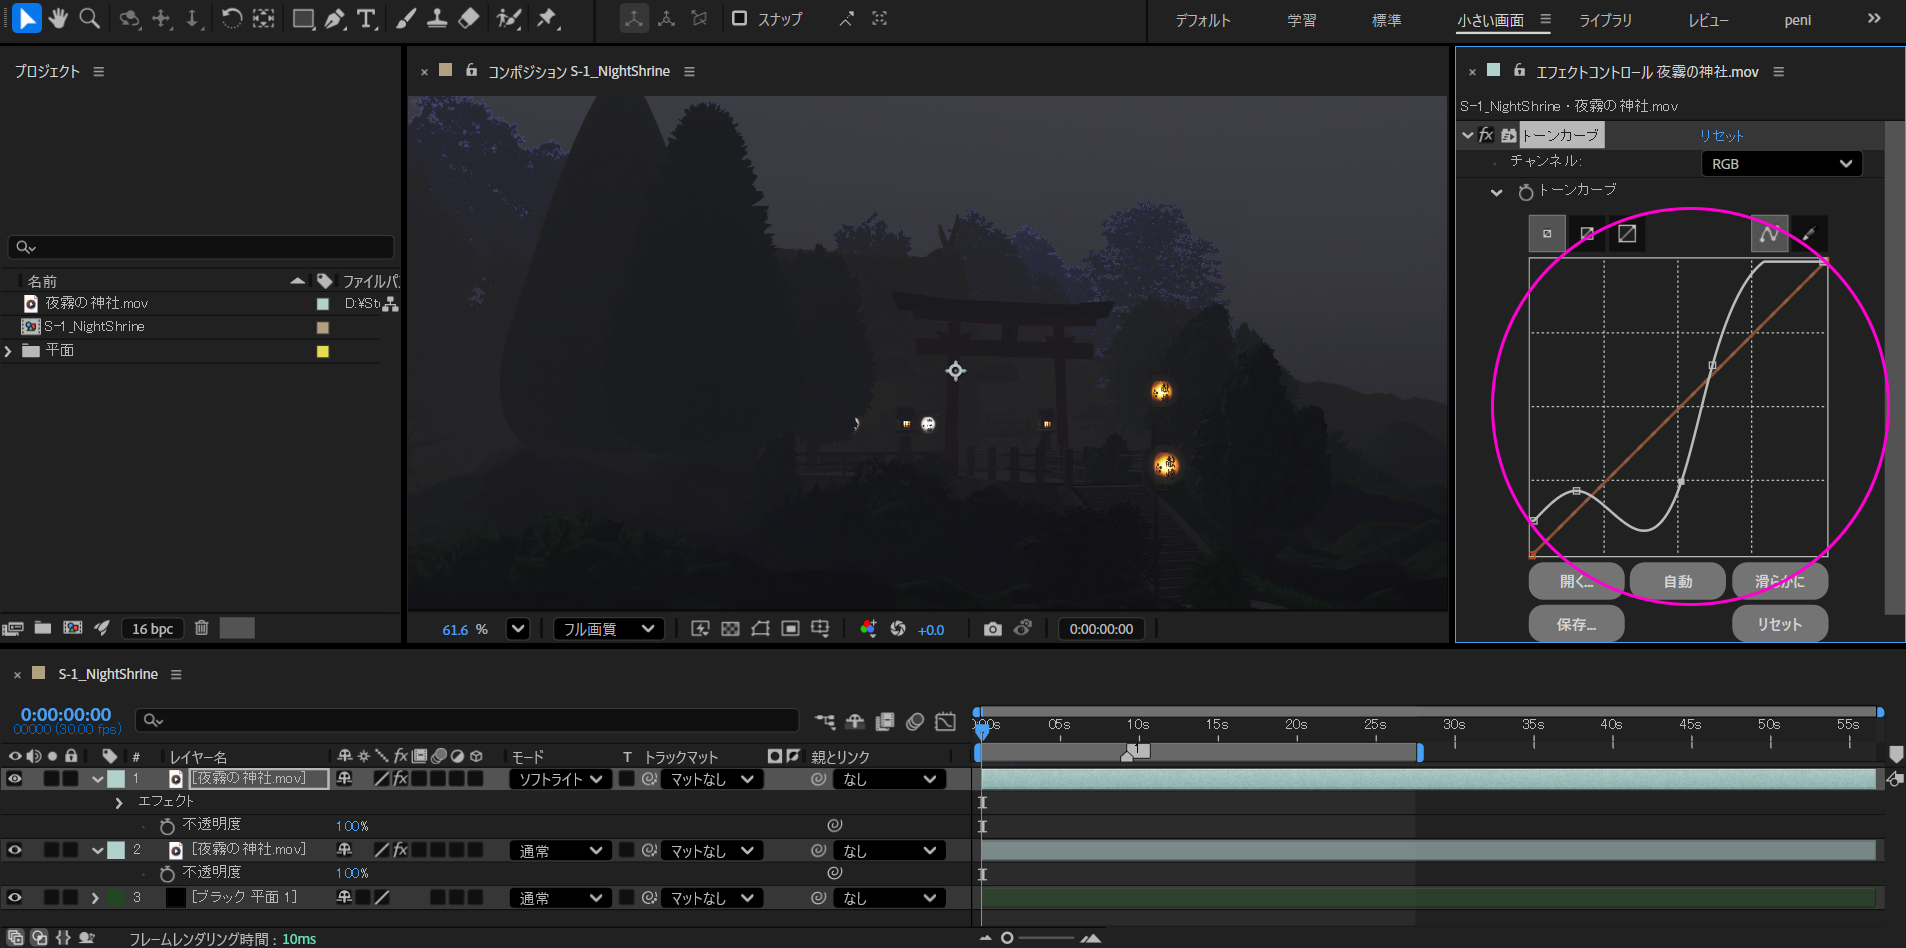Image resolution: width=1906 pixels, height=948 pixels.
Task: Expand the 平面 folder in project panel
Action: (9, 351)
